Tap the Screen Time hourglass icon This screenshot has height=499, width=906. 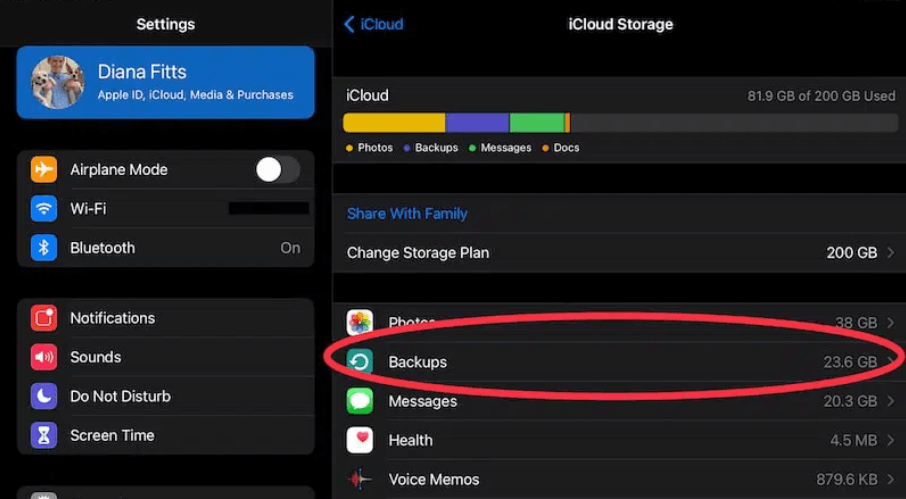(x=44, y=435)
